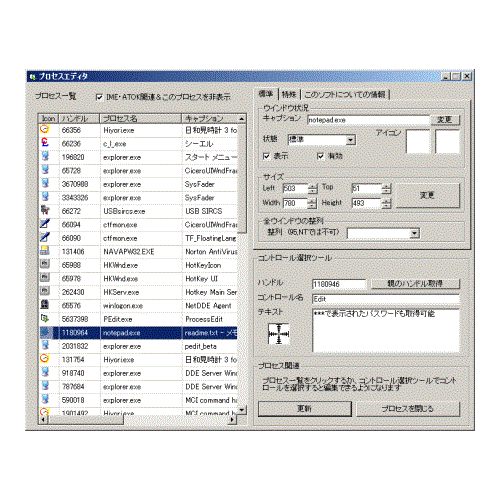Select the Hotkey Main Ser caption cell
This screenshot has width=500, height=500.
[x=210, y=292]
